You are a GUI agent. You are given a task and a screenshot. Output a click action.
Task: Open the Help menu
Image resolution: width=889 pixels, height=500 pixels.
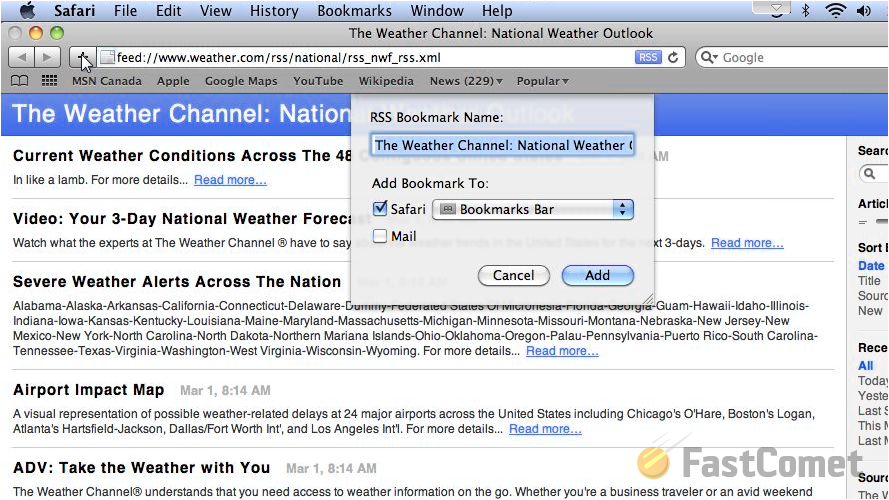click(497, 10)
